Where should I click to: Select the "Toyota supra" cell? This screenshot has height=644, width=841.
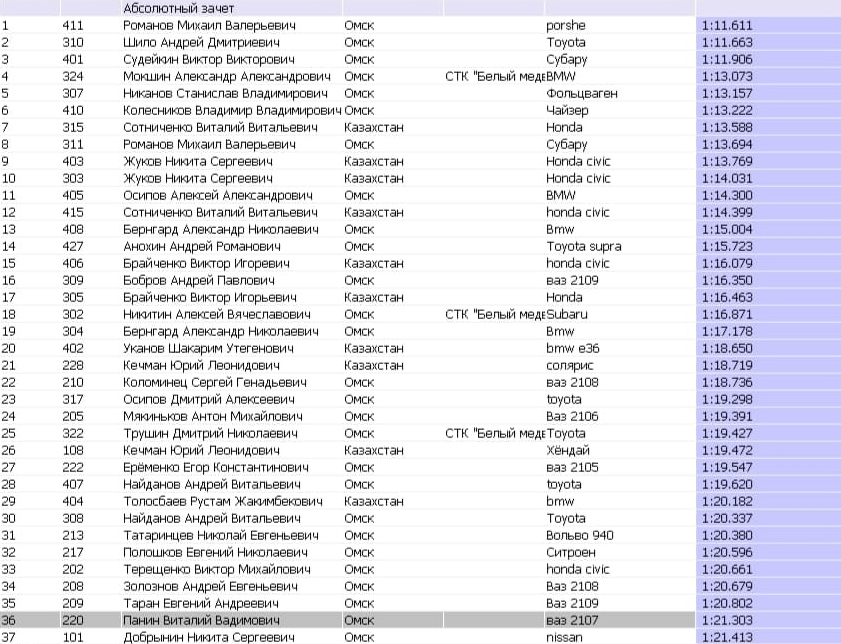point(584,246)
